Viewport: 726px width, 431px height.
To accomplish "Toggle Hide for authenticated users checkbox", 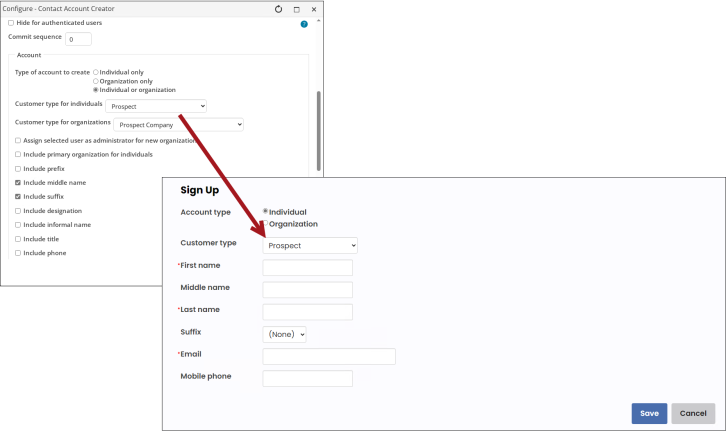I will coord(11,23).
